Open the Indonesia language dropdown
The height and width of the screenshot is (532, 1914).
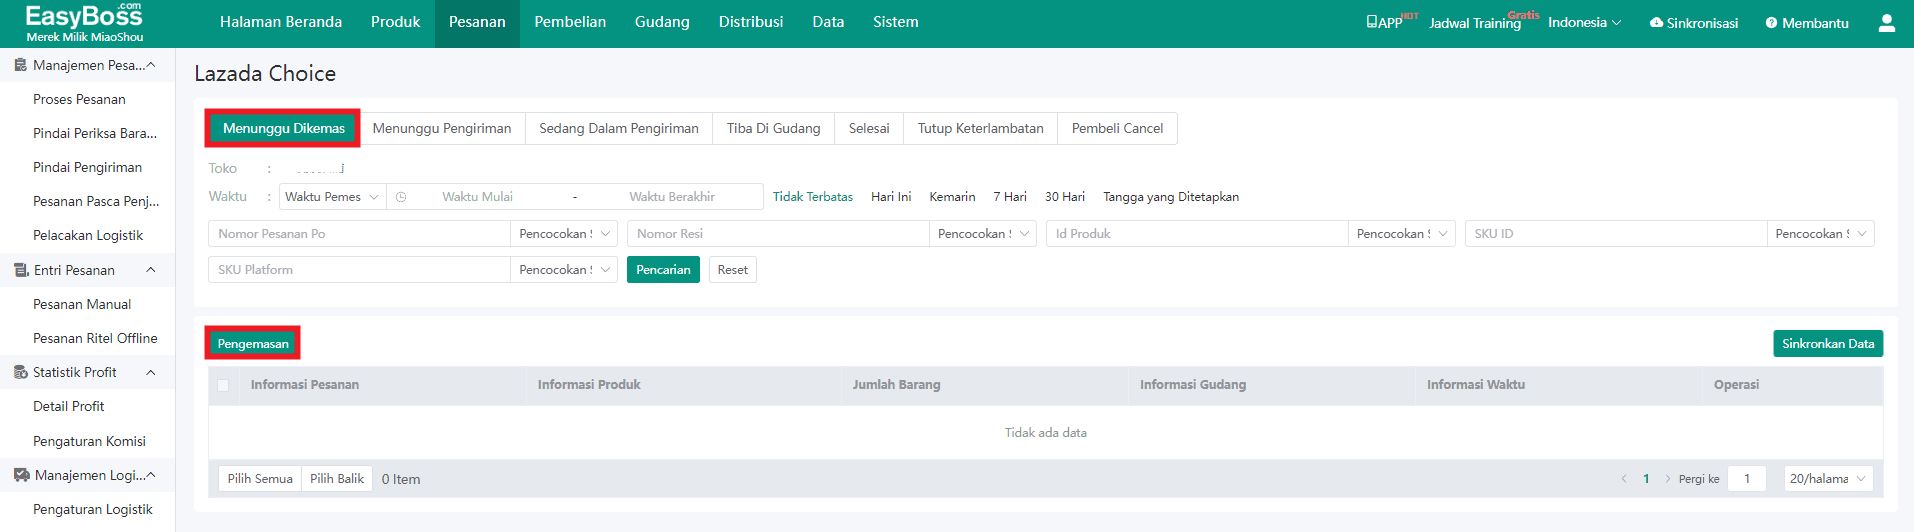1584,22
